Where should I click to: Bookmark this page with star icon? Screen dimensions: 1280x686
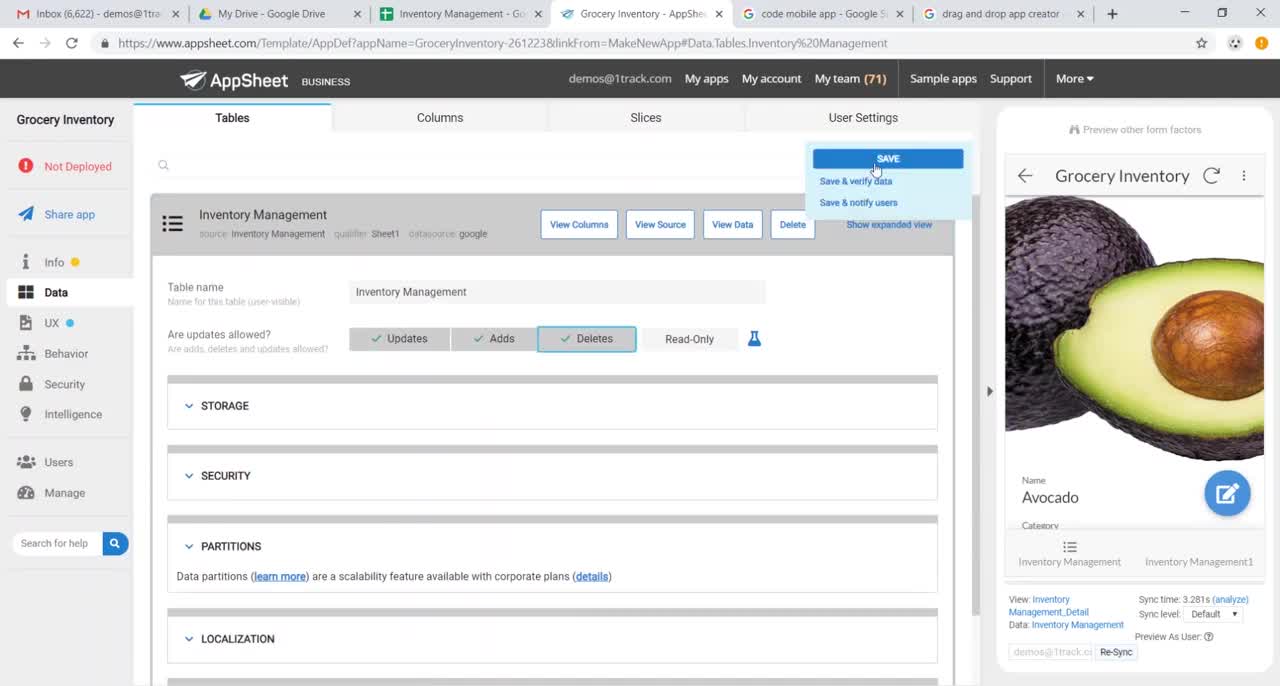coord(1202,43)
